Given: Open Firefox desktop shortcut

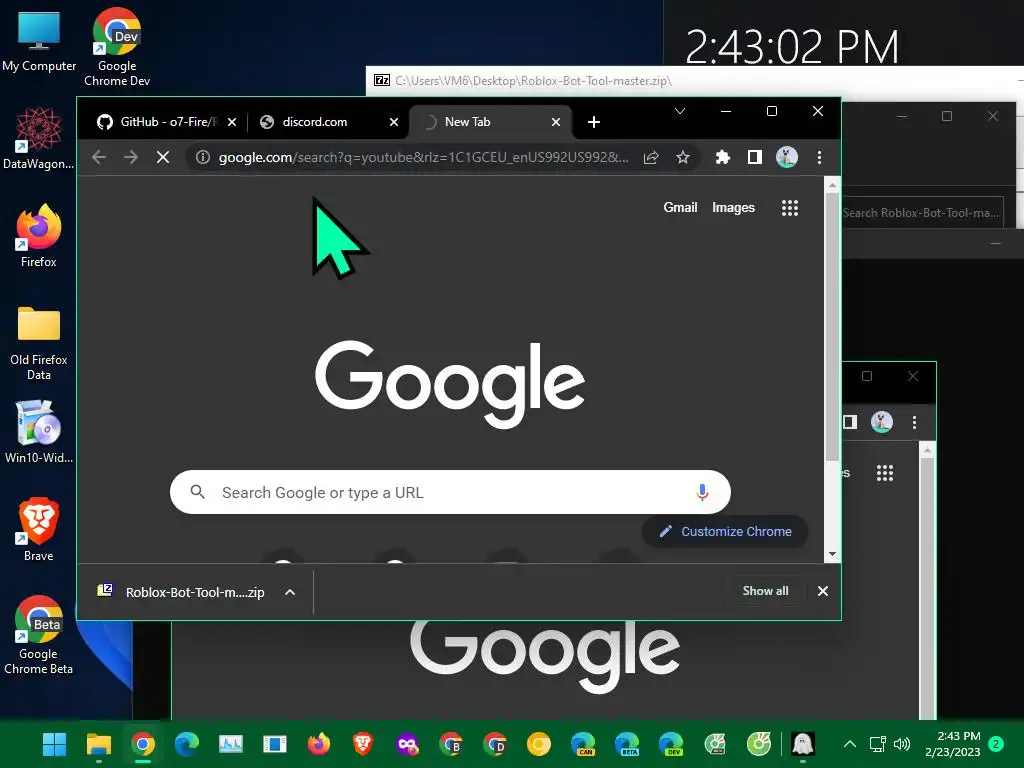Looking at the screenshot, I should pyautogui.click(x=39, y=236).
